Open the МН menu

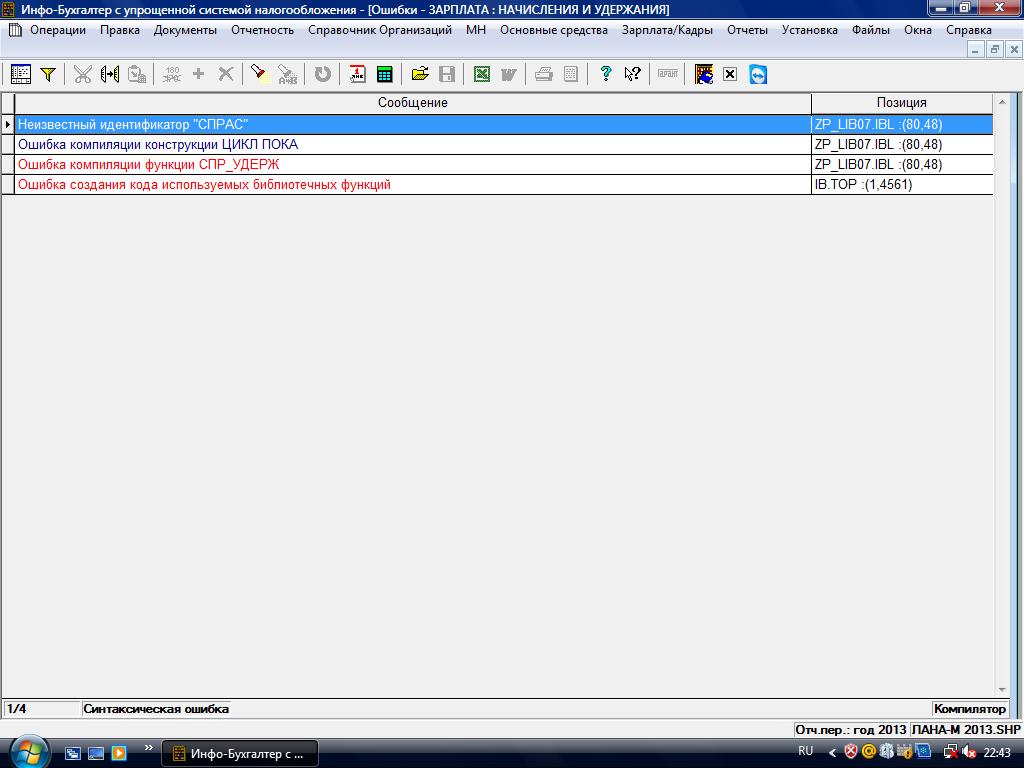click(x=475, y=30)
